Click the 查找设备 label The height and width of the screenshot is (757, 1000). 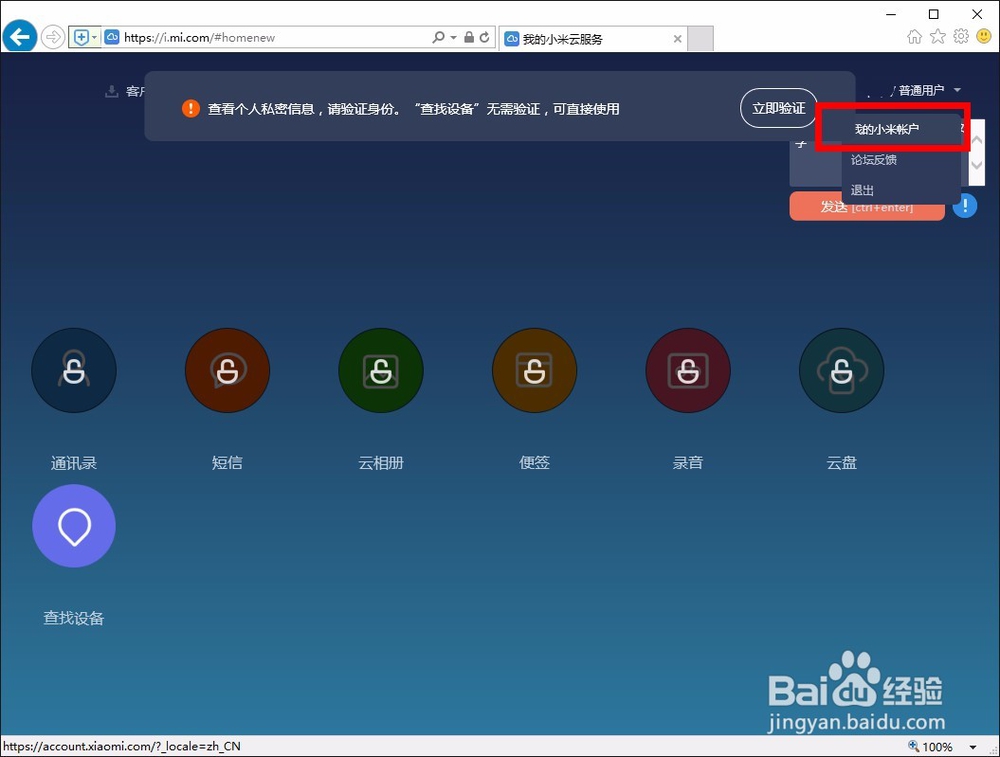pos(74,618)
